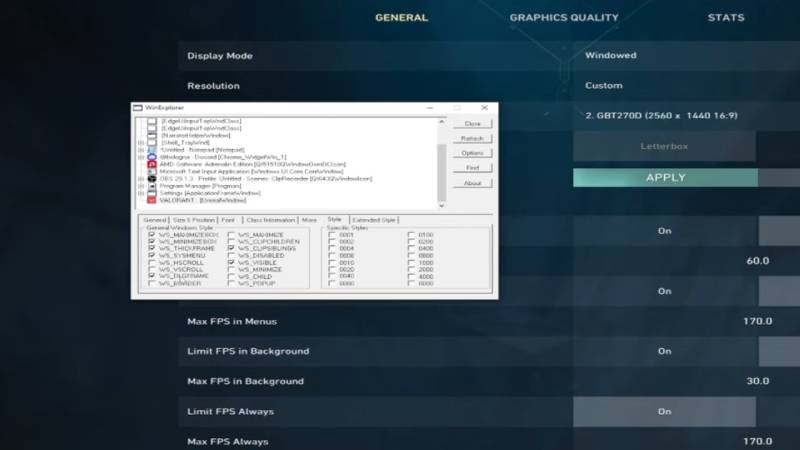Screen dimensions: 800x450
Task: Select the OBS icon in the tree
Action: coord(152,179)
